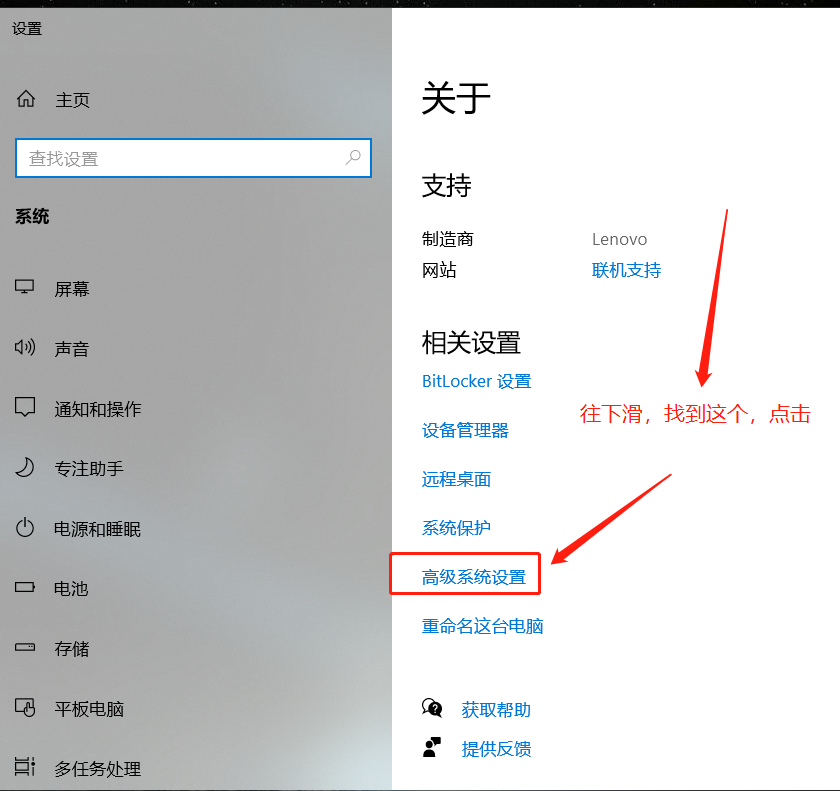Click the Give feedback (提供反馈) person icon

432,748
